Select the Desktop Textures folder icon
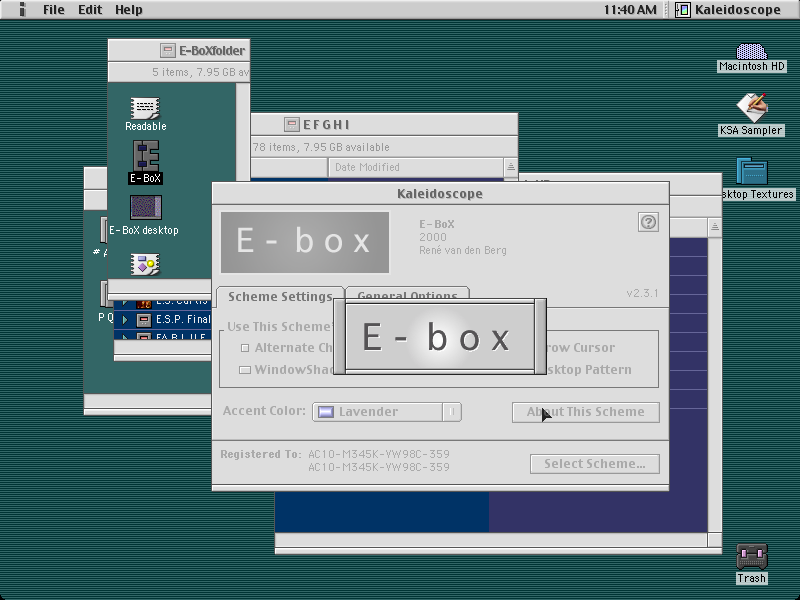Viewport: 800px width, 600px height. pos(752,171)
